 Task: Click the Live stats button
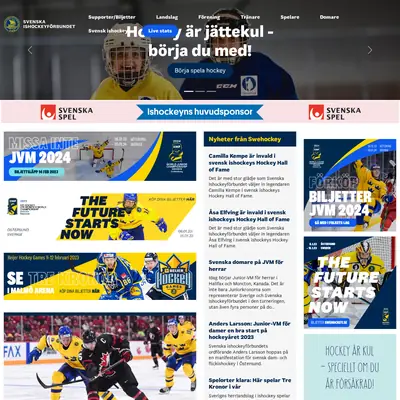(160, 31)
